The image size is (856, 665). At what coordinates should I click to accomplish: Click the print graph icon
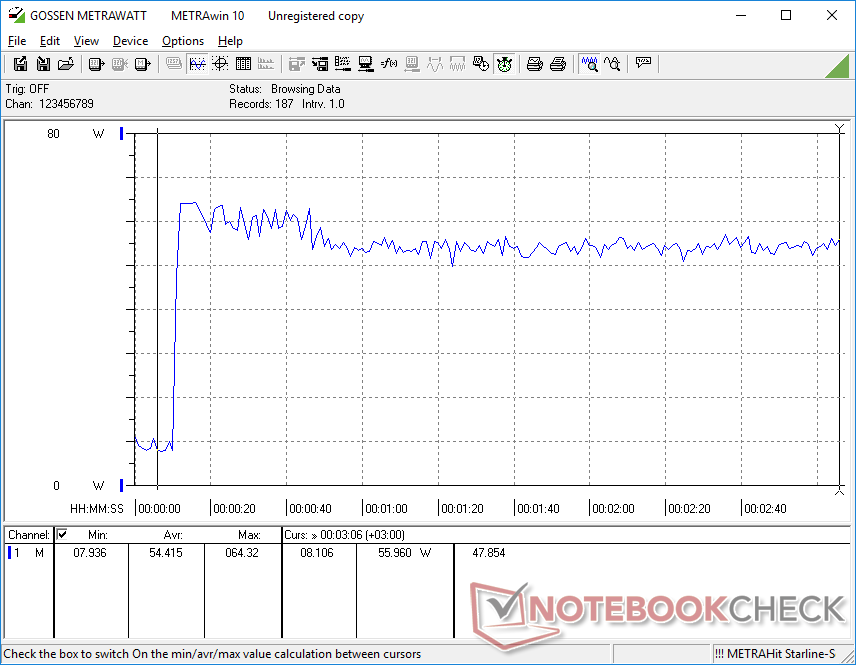(534, 64)
